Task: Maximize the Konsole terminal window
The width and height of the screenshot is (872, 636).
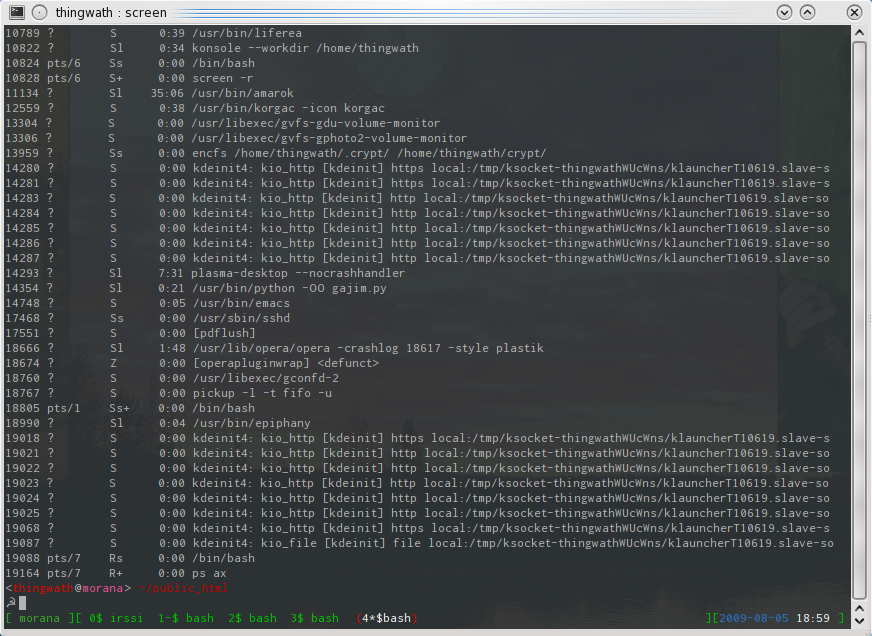Action: coord(807,12)
